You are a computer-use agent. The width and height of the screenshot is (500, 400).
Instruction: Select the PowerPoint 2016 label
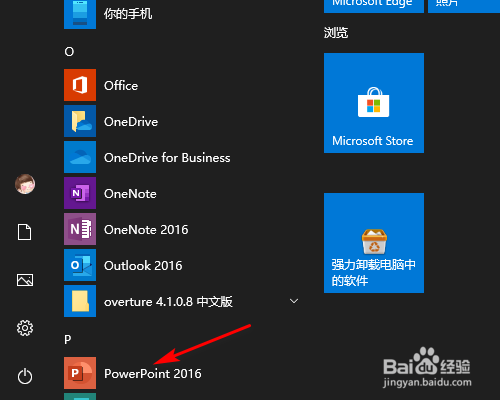click(153, 374)
